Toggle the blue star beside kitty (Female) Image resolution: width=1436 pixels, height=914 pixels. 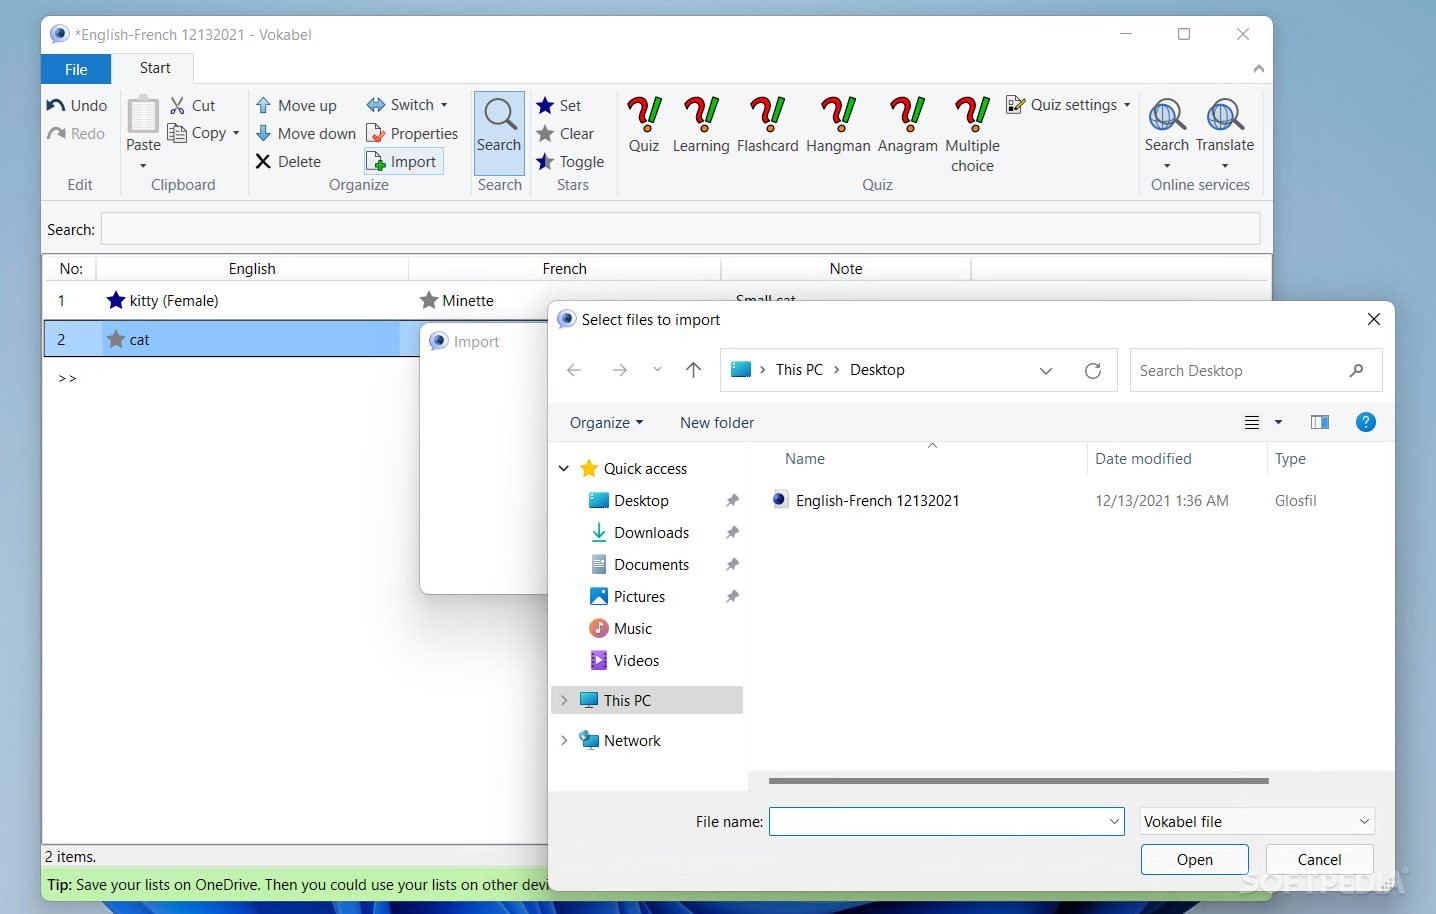click(x=116, y=300)
